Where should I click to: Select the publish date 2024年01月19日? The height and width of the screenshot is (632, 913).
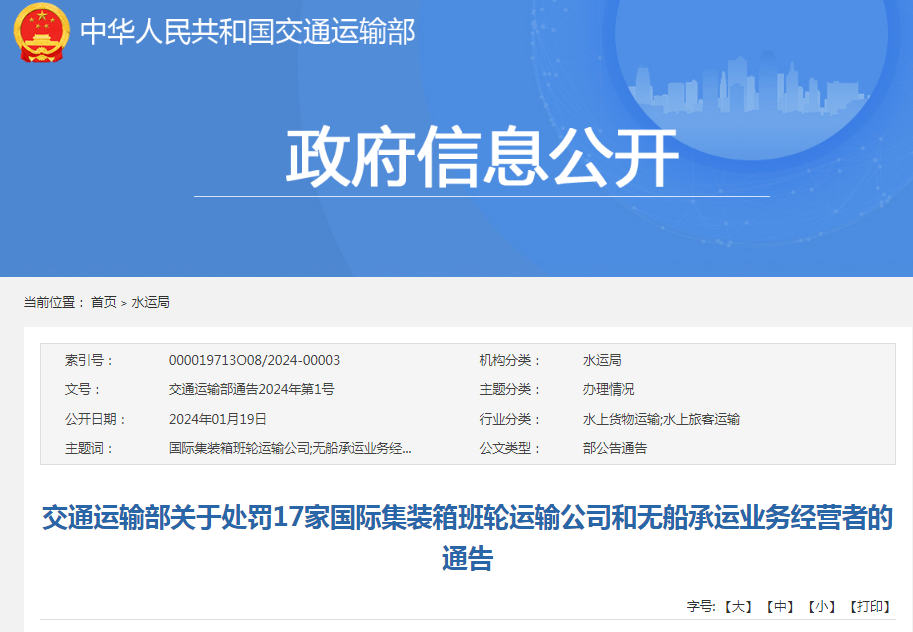coord(218,419)
